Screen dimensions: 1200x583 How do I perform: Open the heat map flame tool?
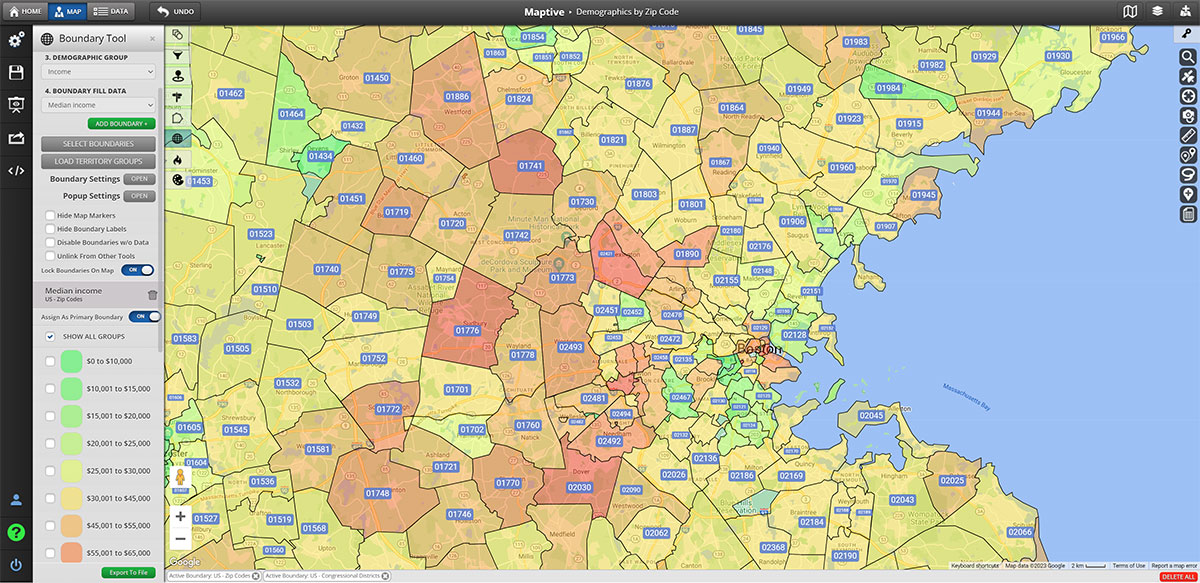pos(177,160)
